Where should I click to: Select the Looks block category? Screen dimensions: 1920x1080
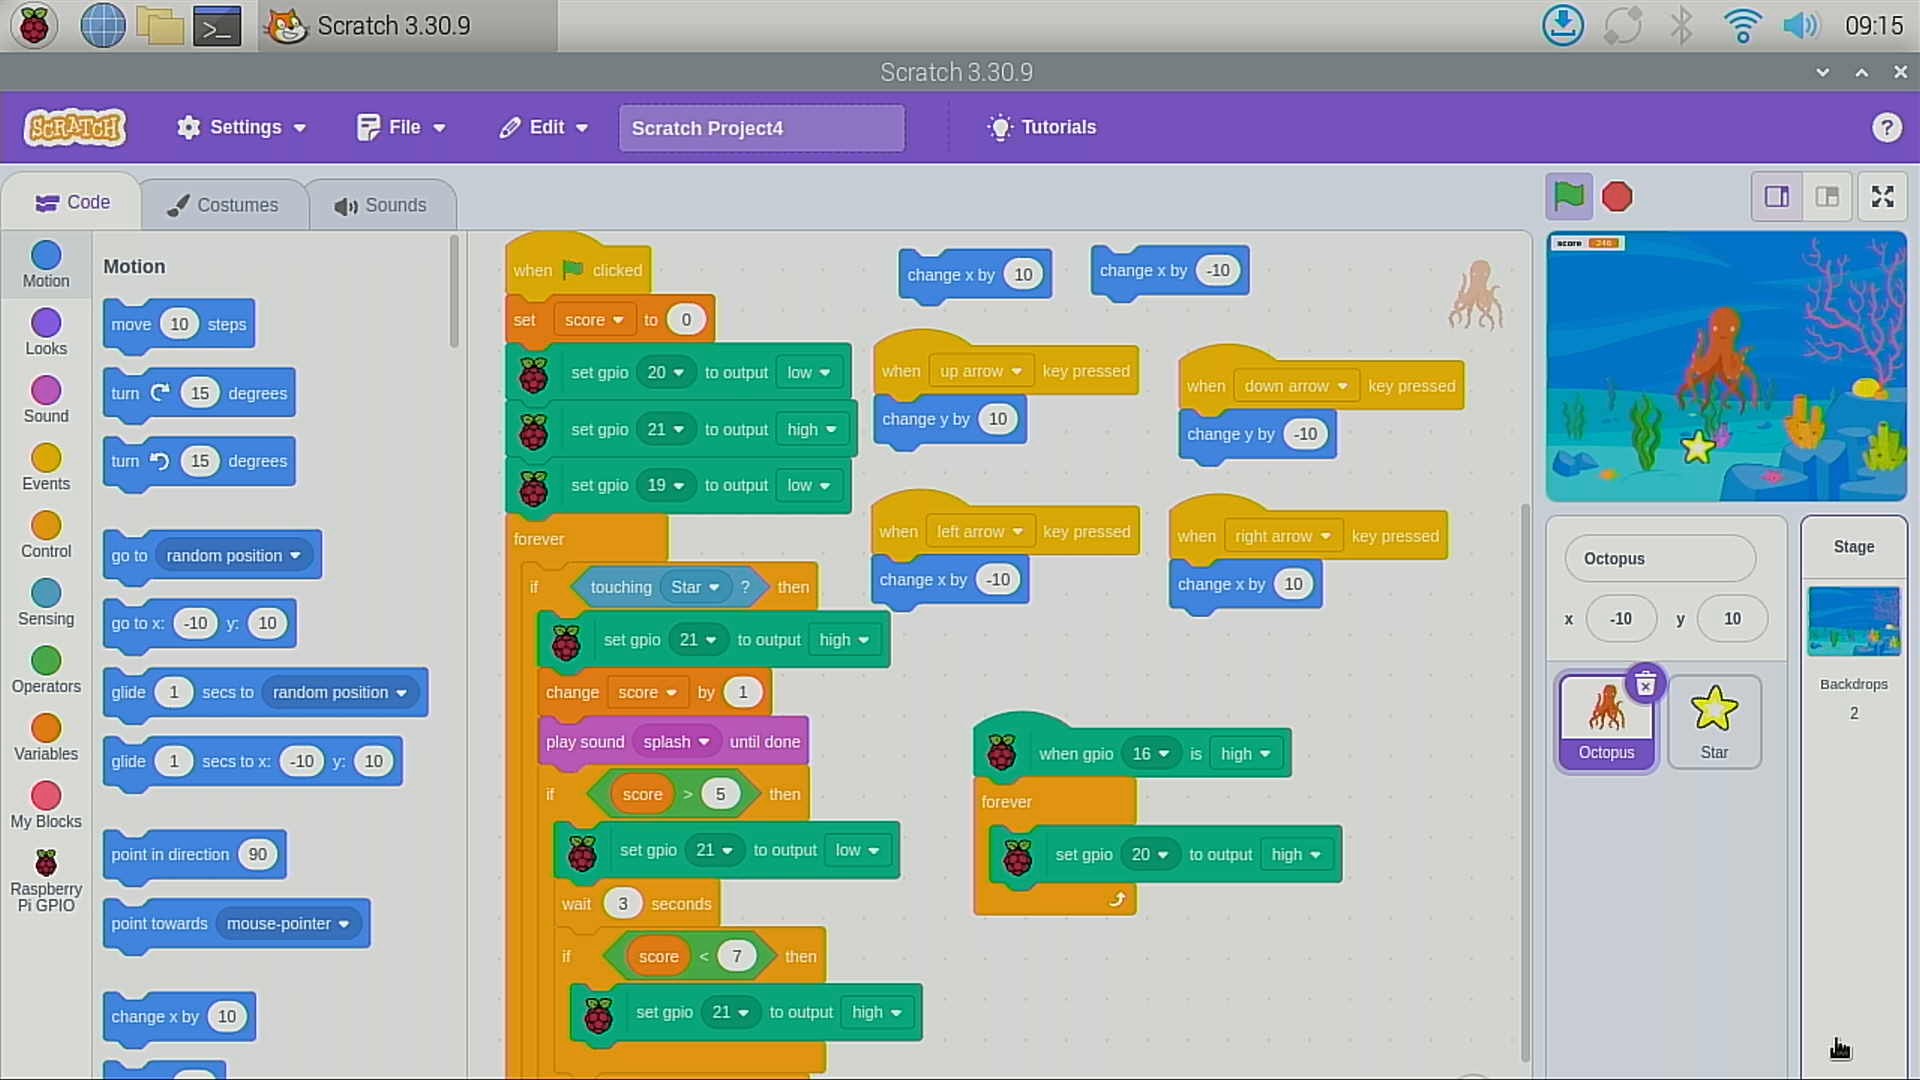tap(46, 333)
